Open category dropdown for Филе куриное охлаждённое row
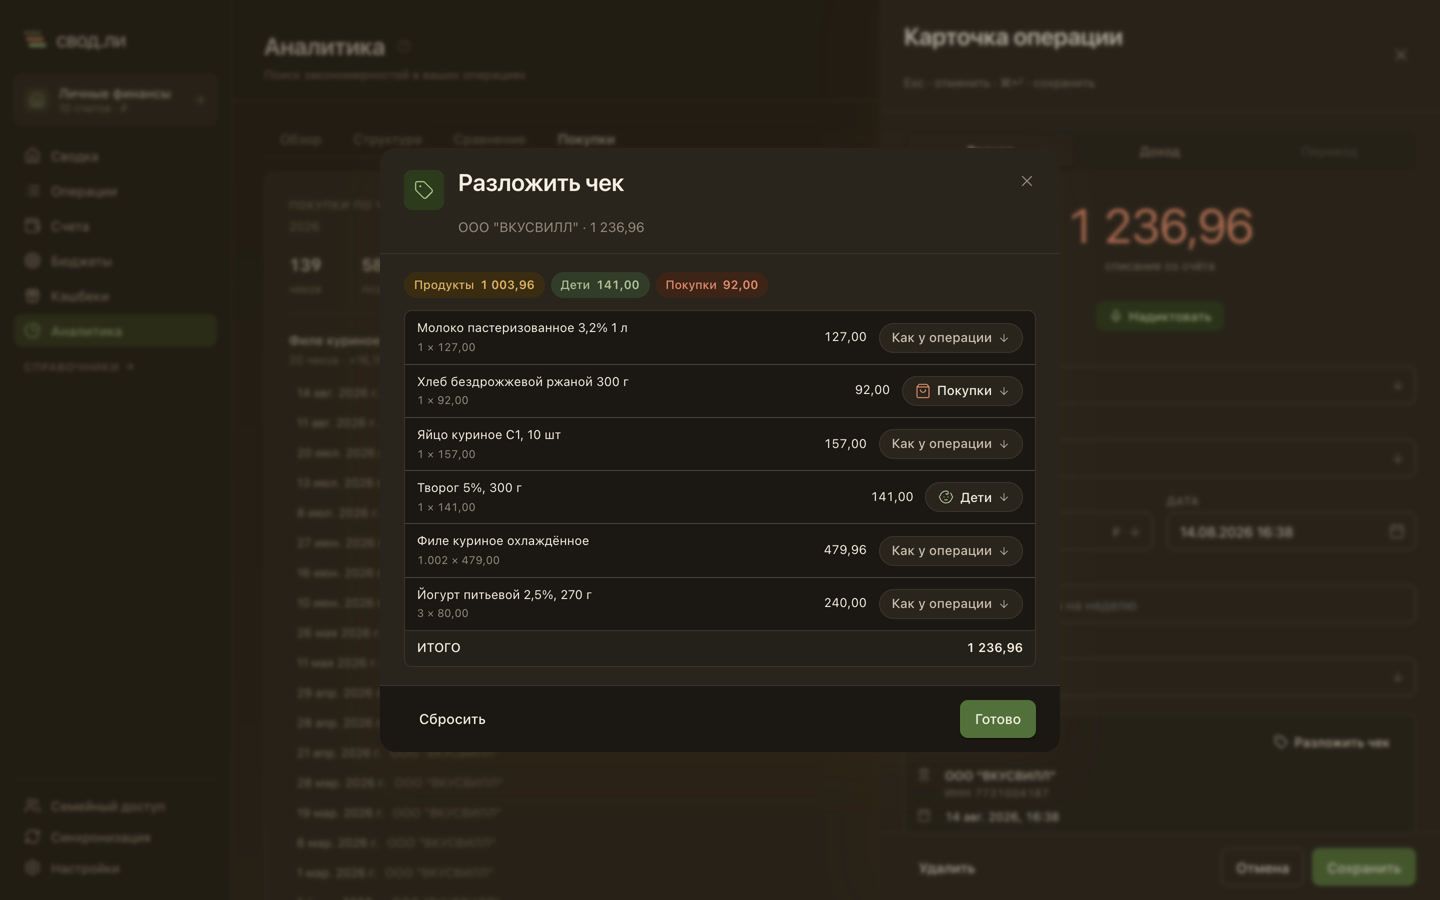 (950, 551)
